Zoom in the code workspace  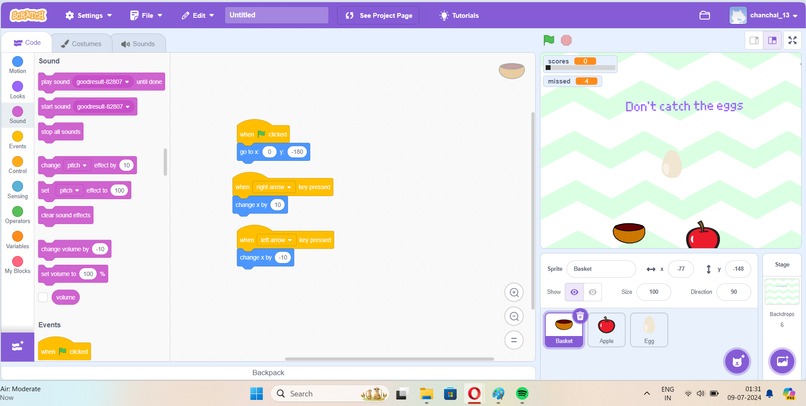514,293
